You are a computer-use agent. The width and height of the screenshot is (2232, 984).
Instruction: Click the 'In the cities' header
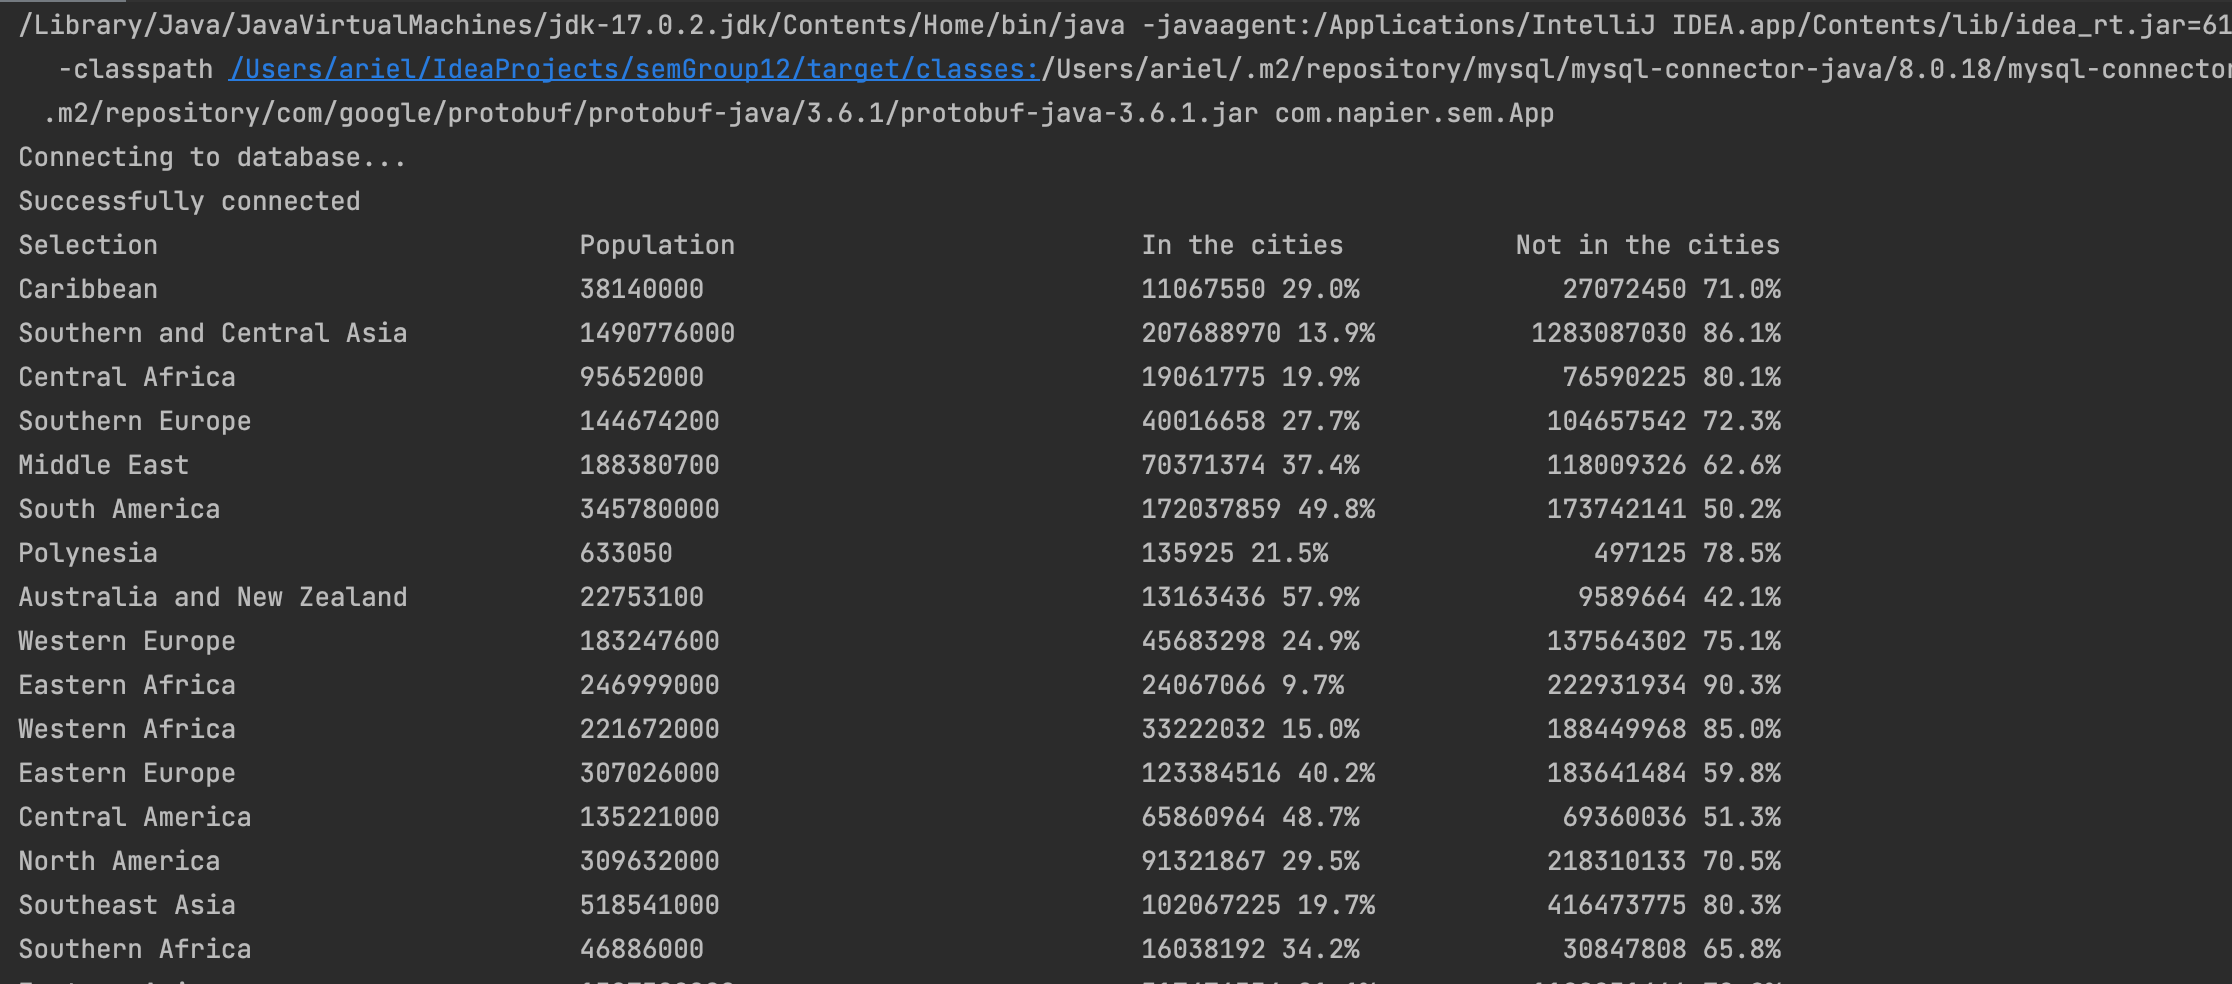[x=1242, y=245]
